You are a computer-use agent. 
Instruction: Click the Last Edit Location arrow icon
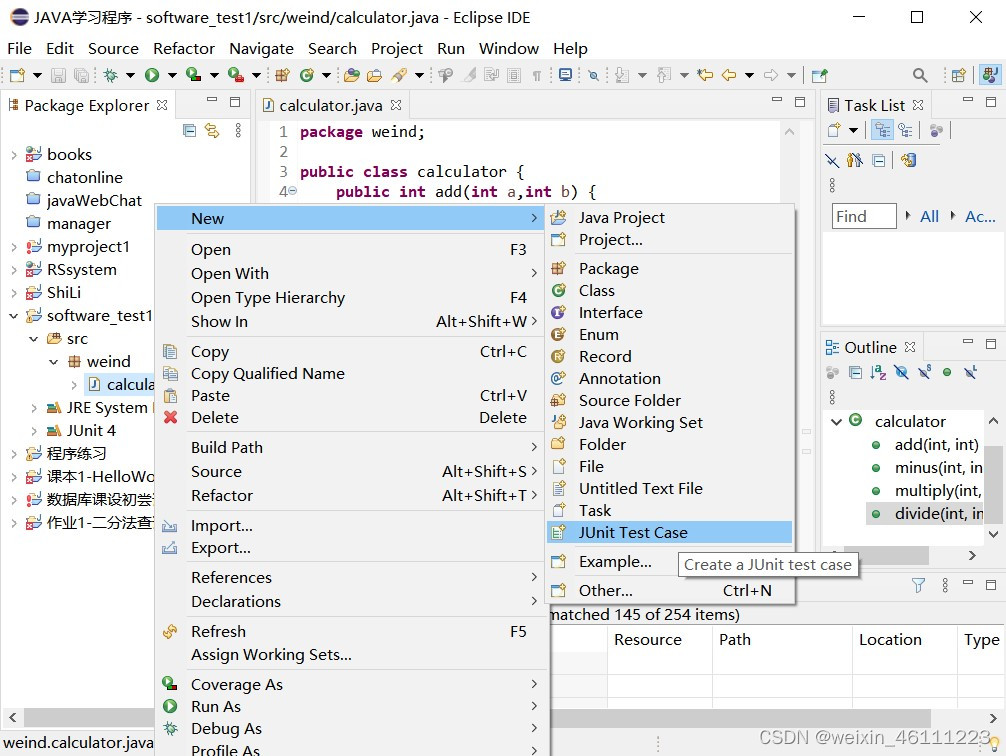(705, 75)
